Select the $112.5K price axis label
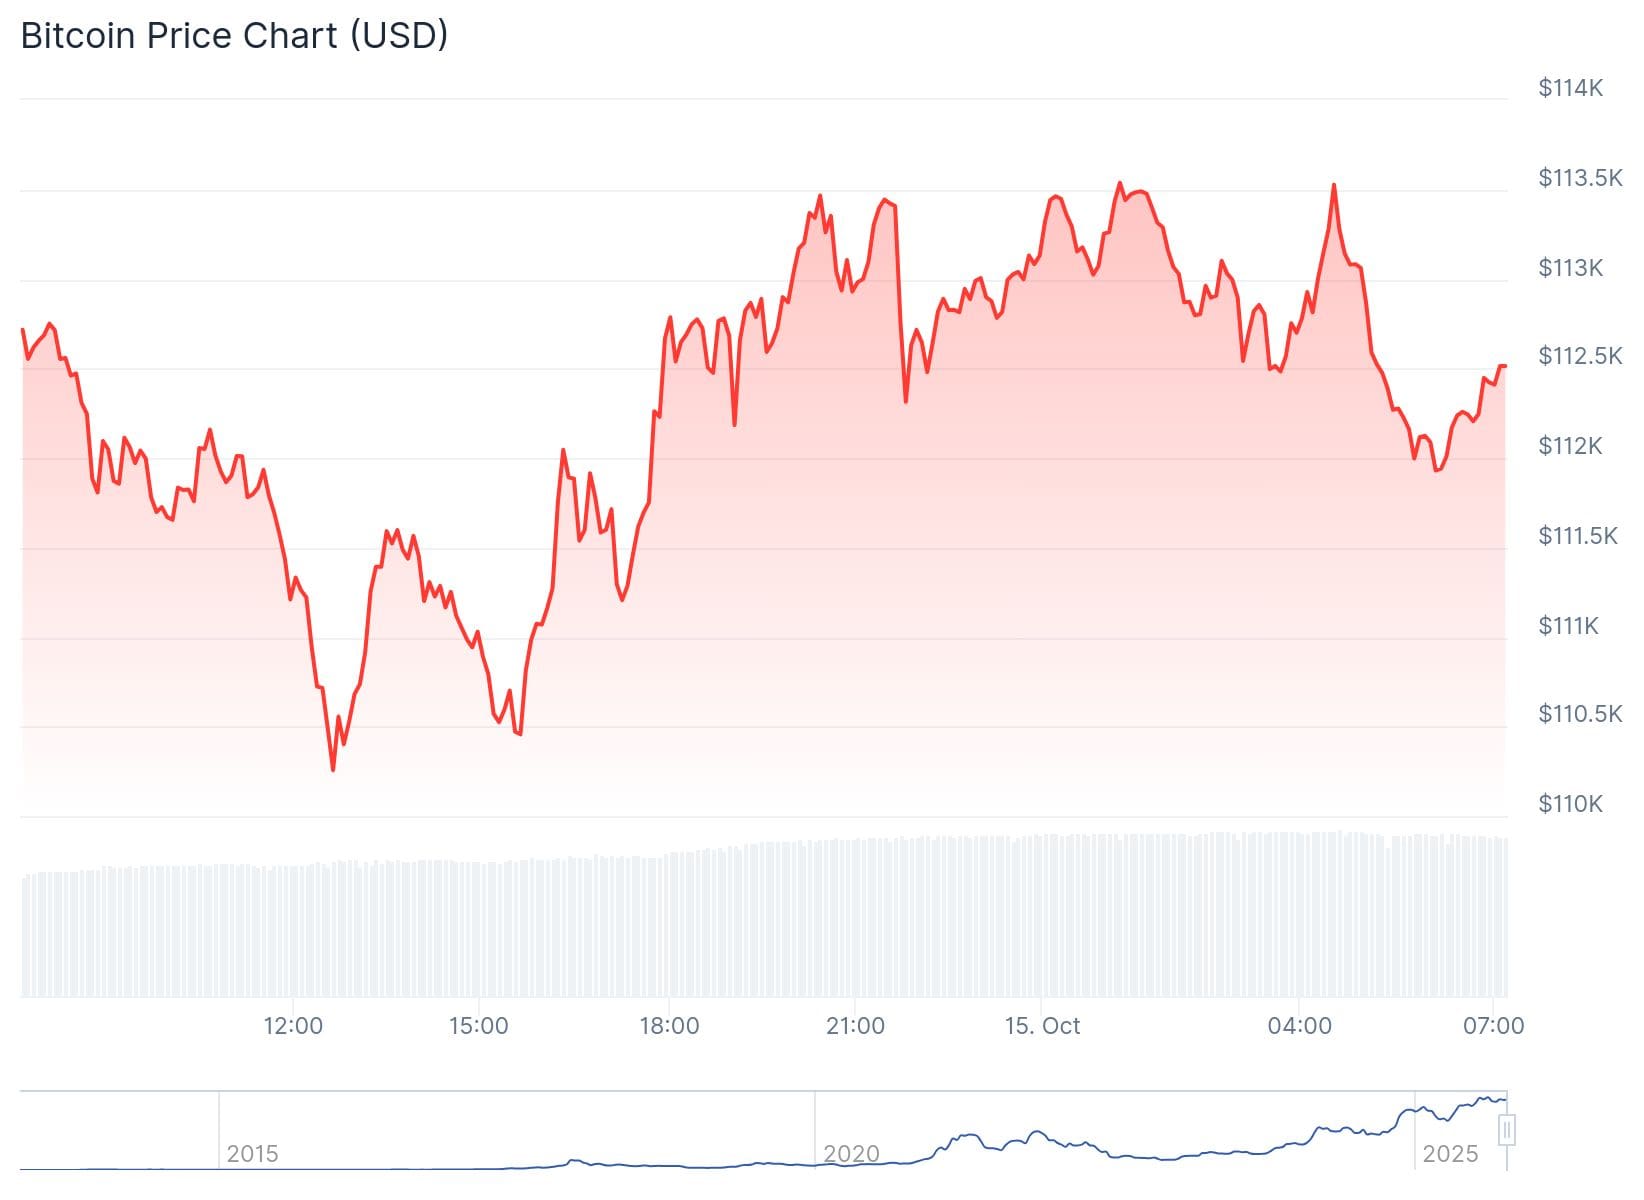This screenshot has width=1644, height=1200. 1580,356
